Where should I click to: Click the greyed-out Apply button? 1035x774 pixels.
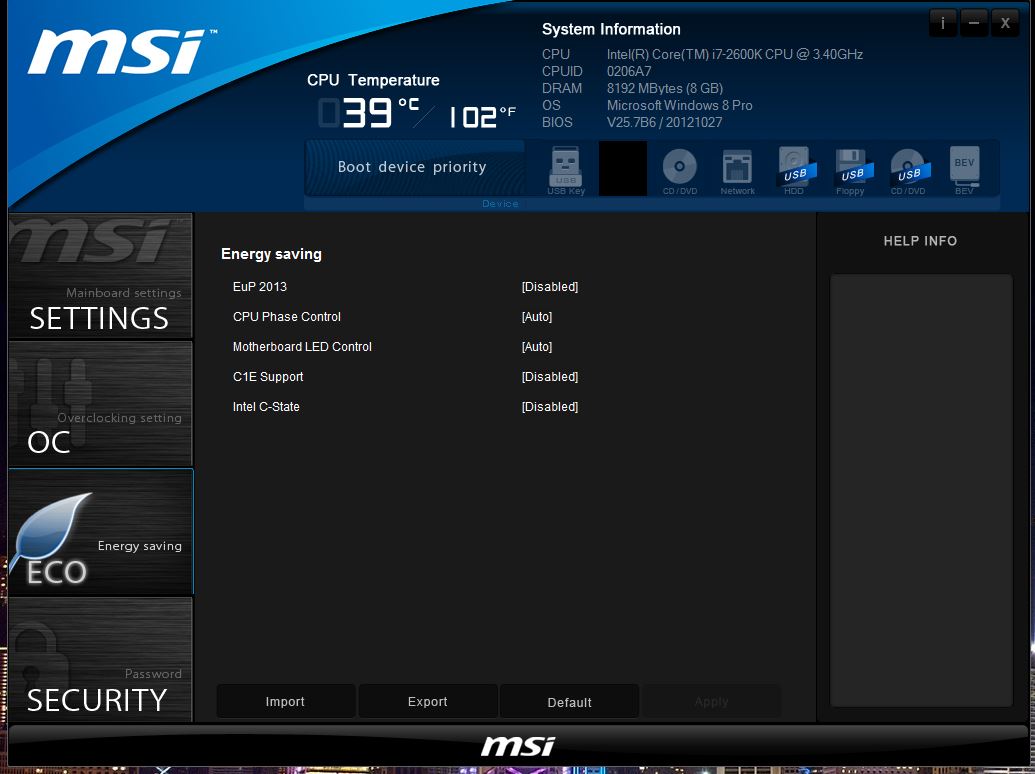(712, 701)
